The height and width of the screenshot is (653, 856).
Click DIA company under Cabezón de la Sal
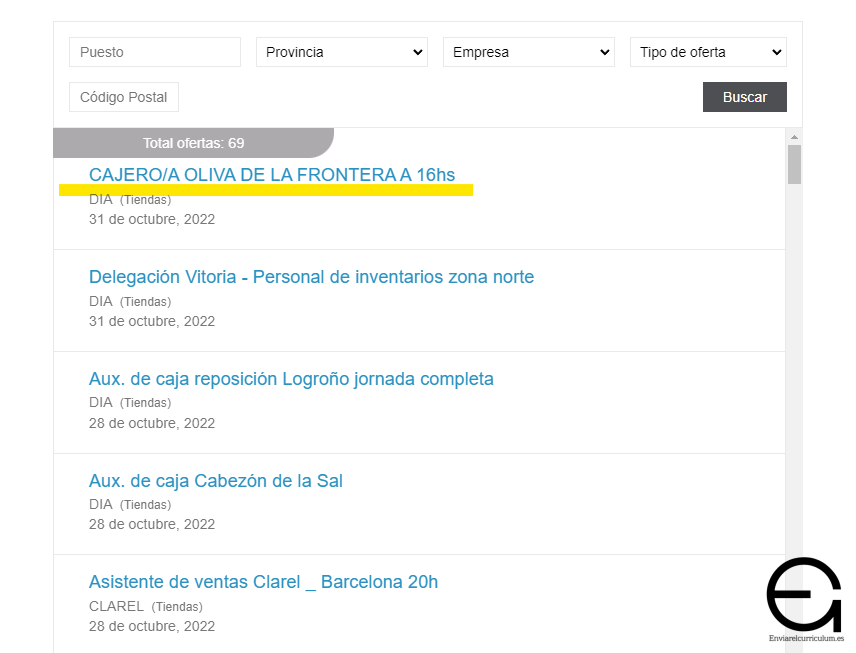point(101,504)
